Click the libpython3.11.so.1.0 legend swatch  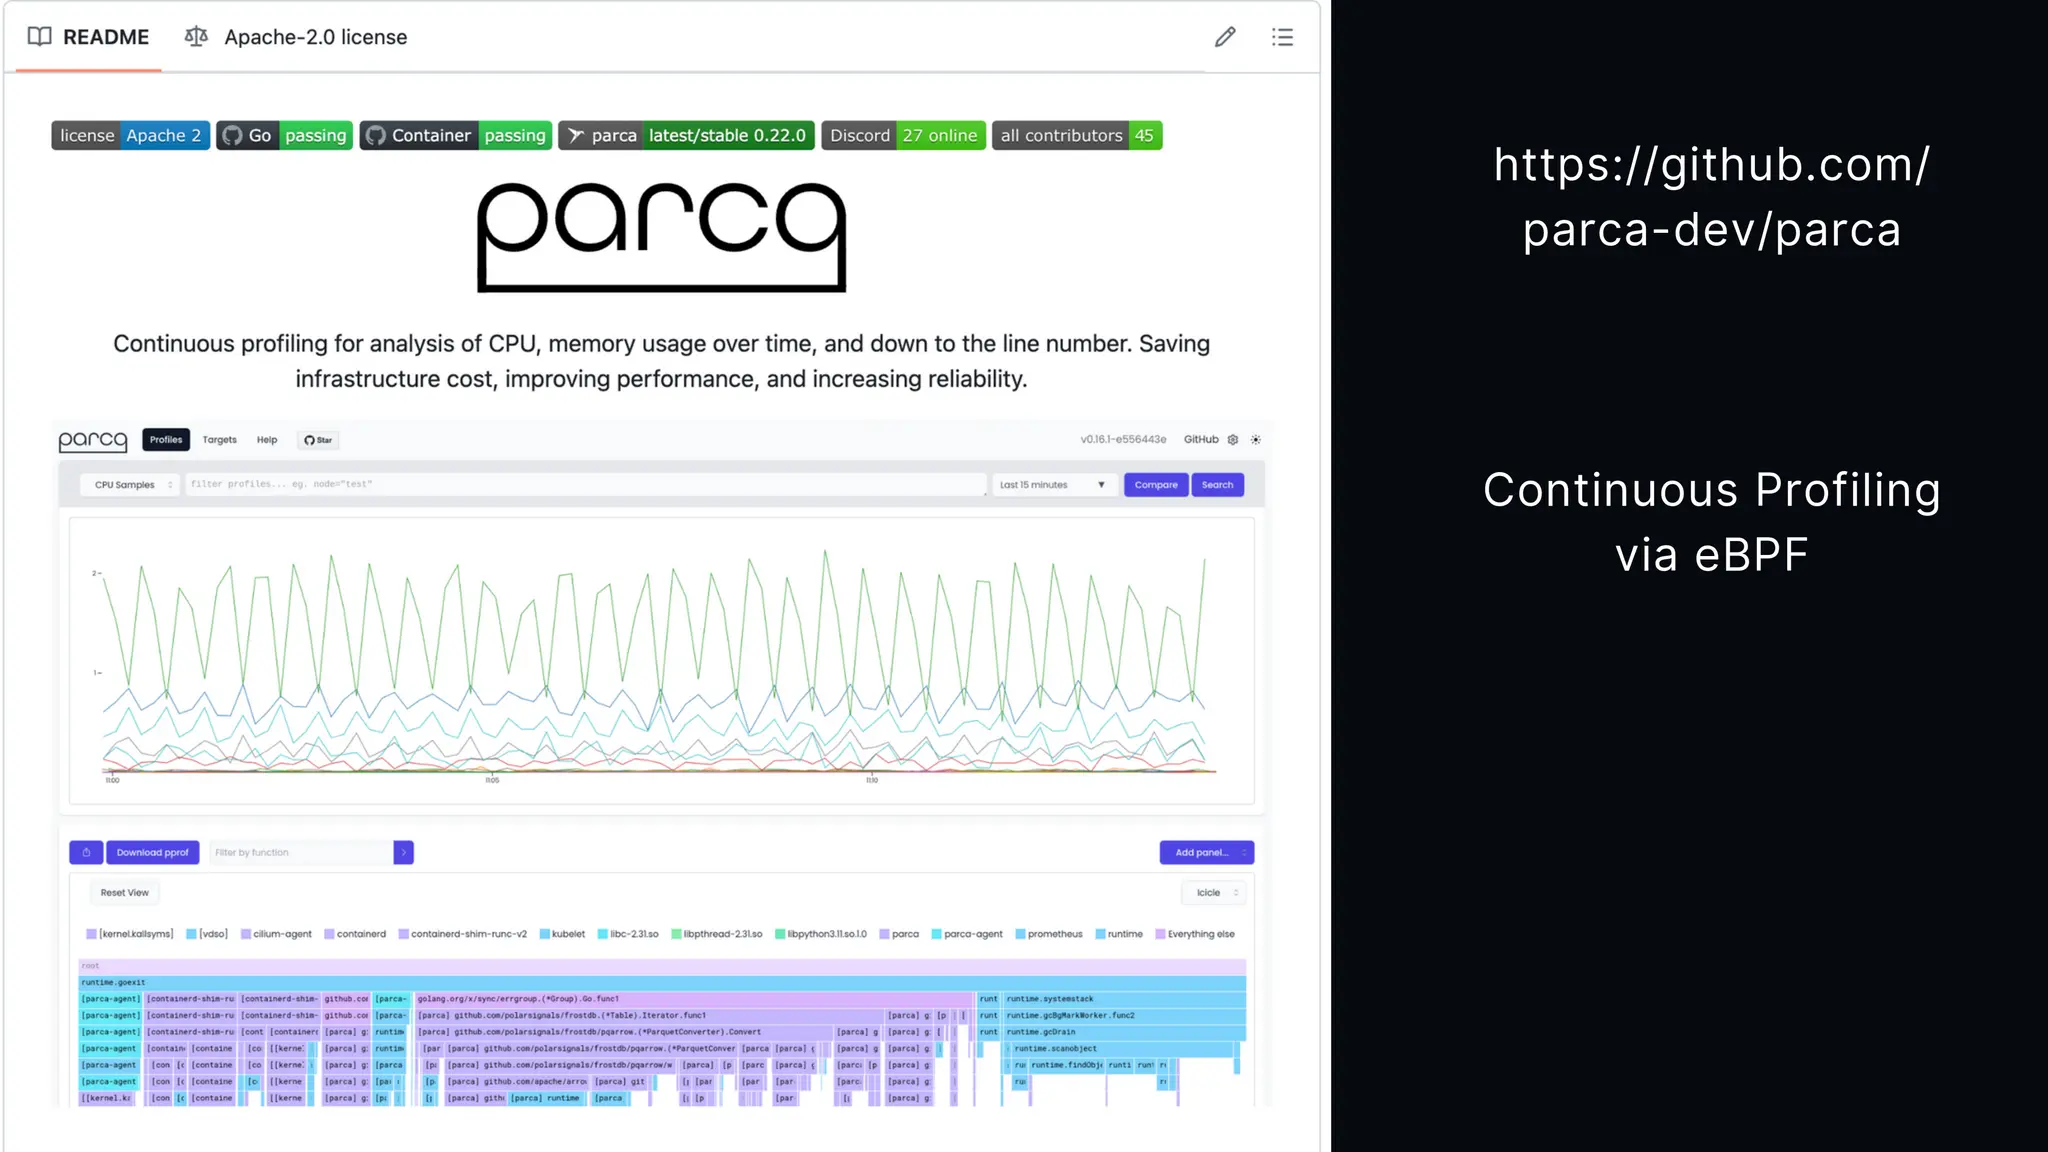780,934
